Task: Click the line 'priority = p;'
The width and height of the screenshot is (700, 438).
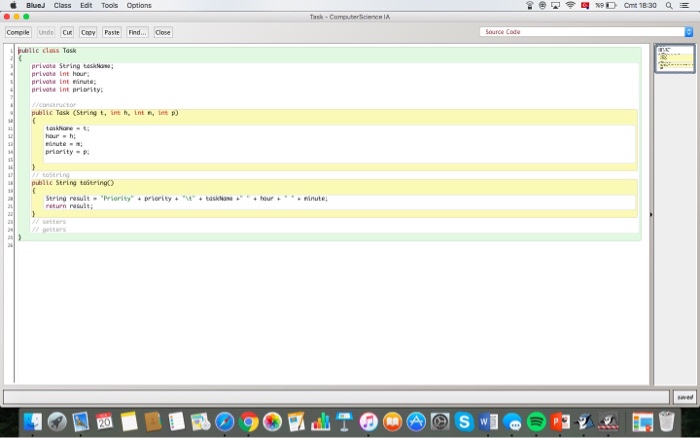Action: 67,152
